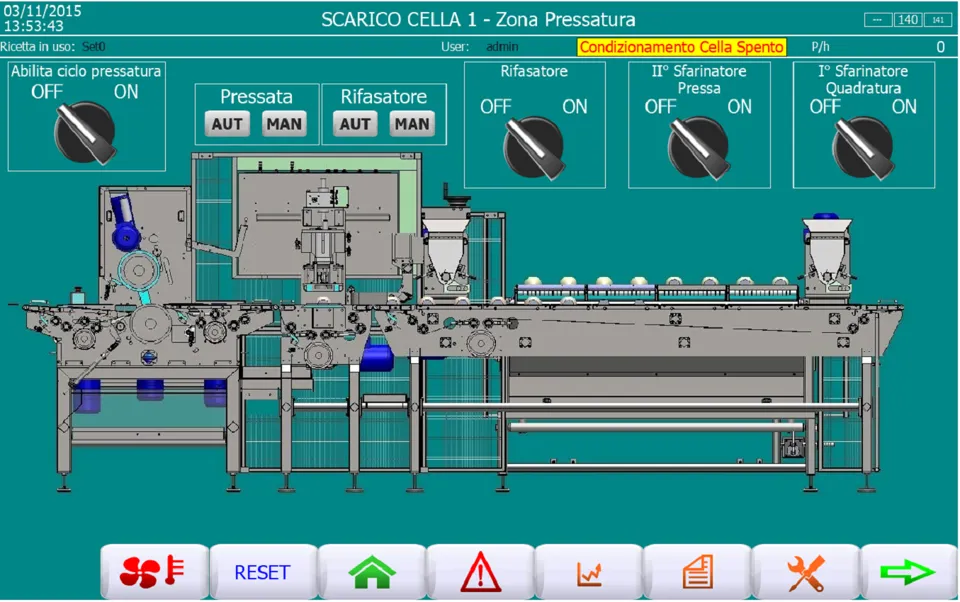The image size is (960, 602).
Task: Click the 'Pressata' heading above AUT/MAN
Action: click(257, 97)
